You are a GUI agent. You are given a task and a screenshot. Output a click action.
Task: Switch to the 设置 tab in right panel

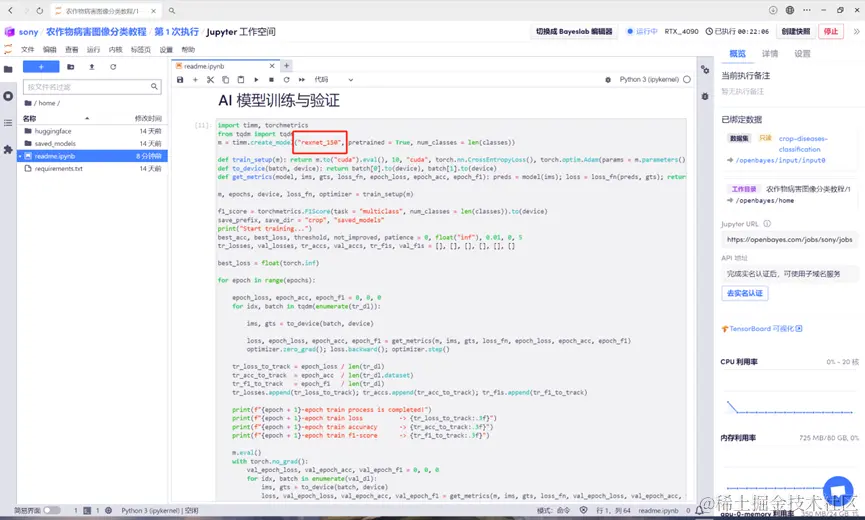(802, 53)
